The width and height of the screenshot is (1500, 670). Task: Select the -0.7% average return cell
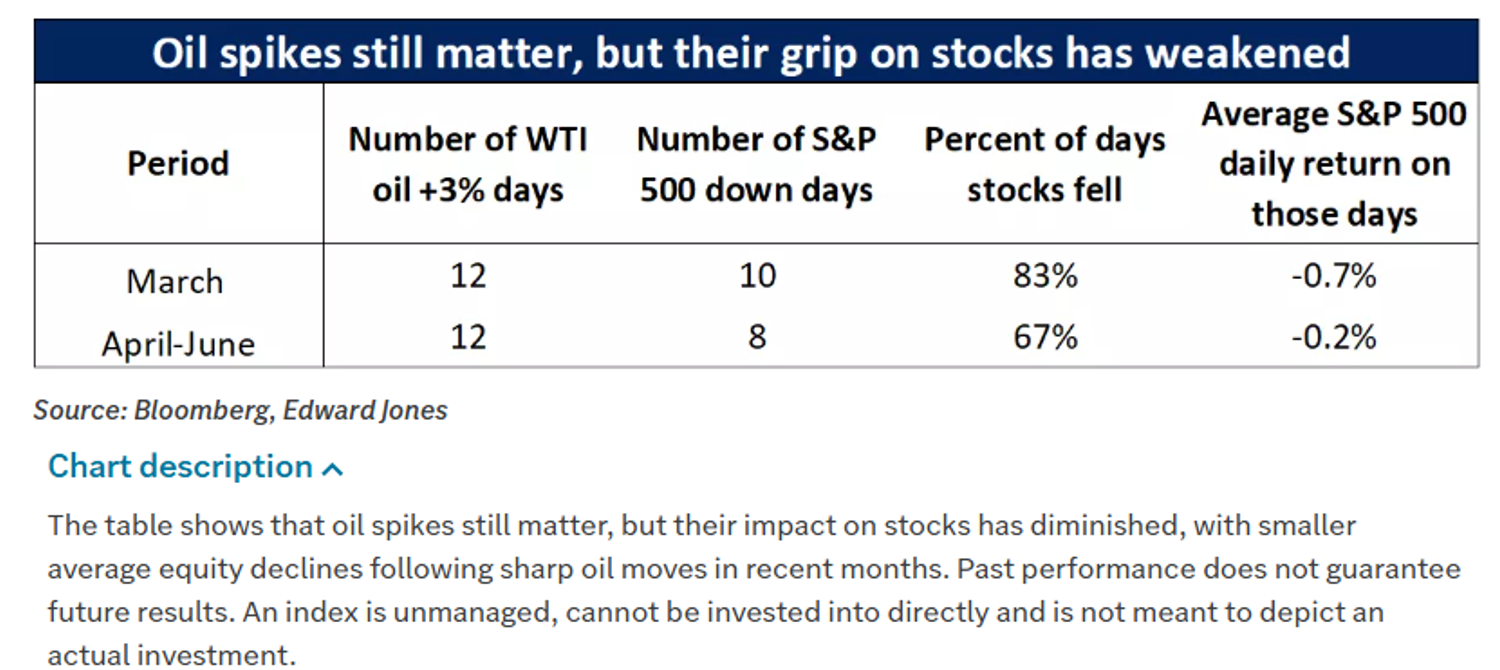tap(1335, 275)
